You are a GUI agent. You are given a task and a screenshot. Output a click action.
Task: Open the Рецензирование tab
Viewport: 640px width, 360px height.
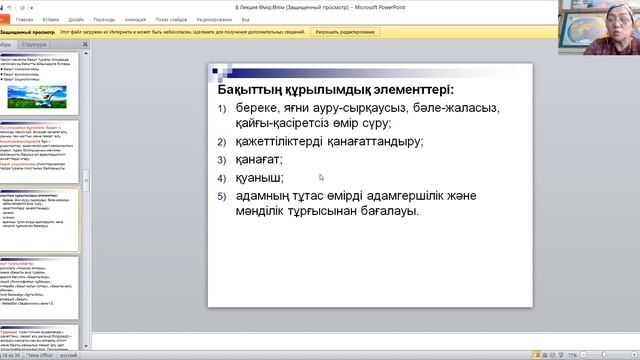[x=214, y=20]
